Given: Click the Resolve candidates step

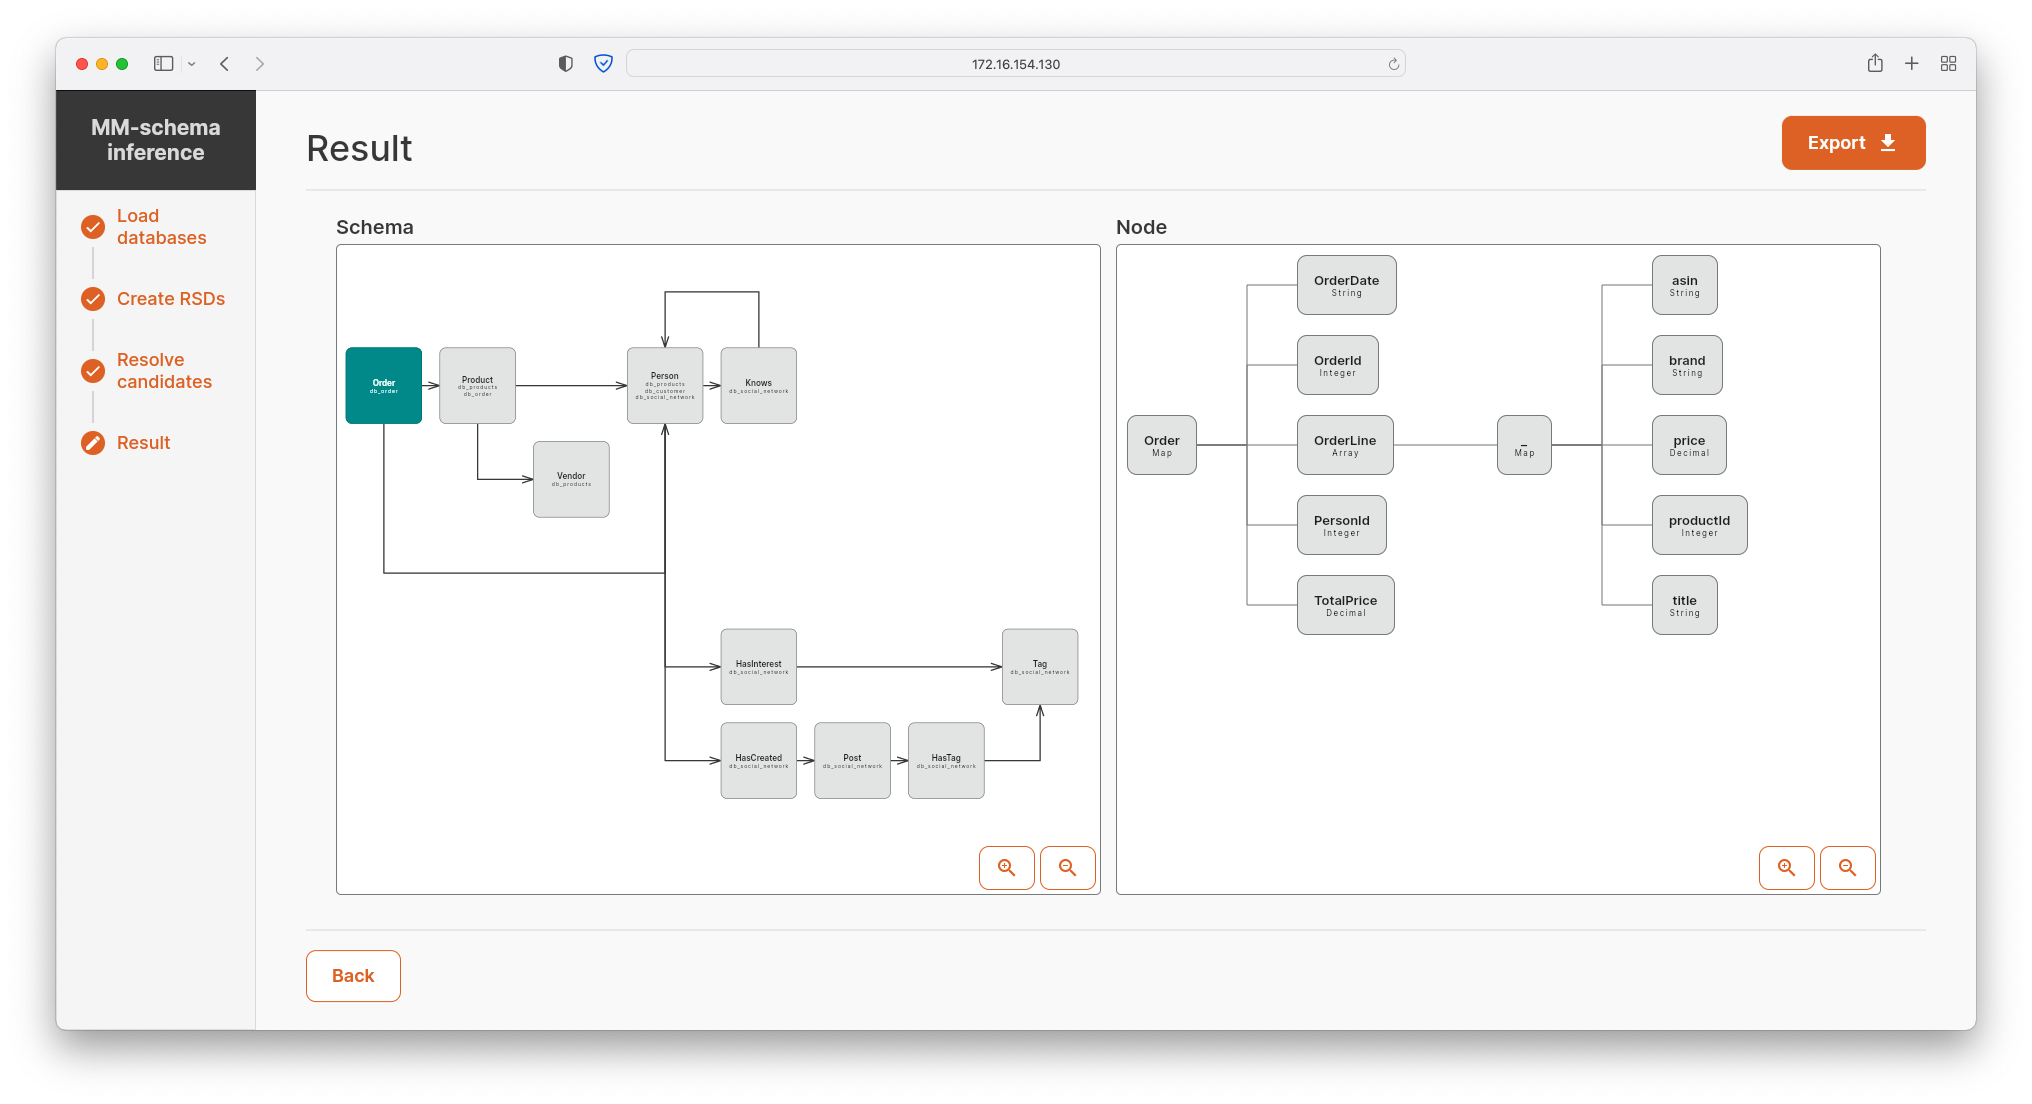Looking at the screenshot, I should [x=154, y=368].
